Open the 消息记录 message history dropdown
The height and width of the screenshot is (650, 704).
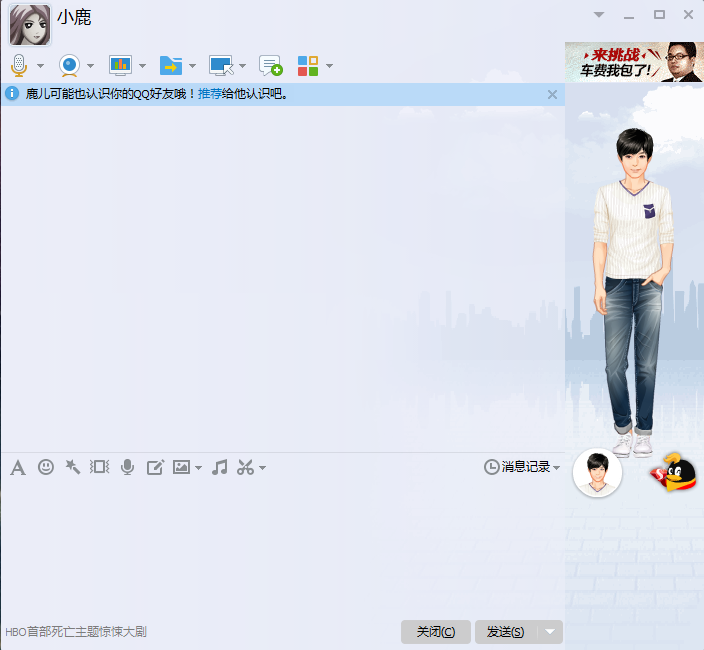tap(522, 467)
